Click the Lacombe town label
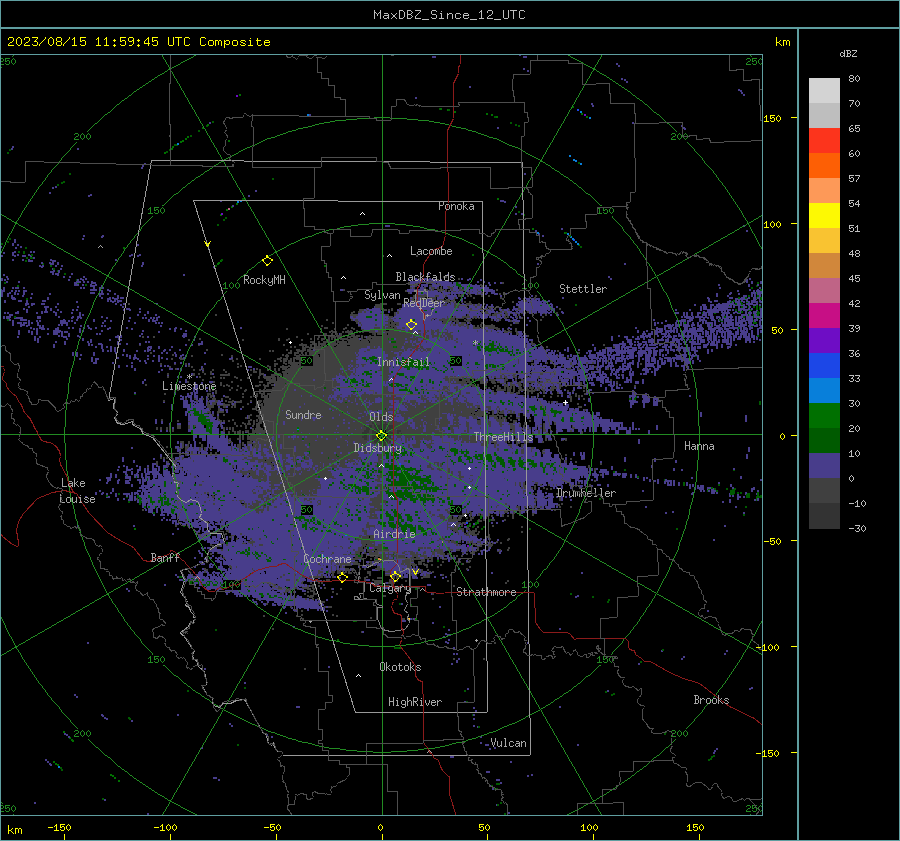This screenshot has width=900, height=841. [431, 251]
